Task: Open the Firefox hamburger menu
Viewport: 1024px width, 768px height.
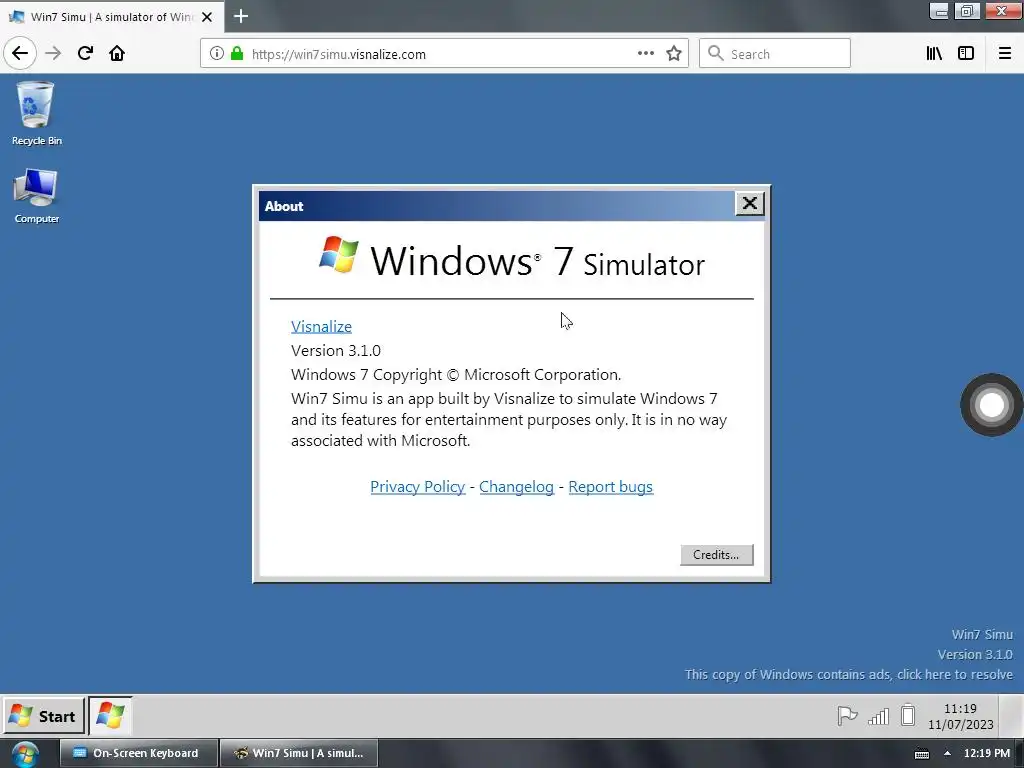Action: [x=1004, y=54]
